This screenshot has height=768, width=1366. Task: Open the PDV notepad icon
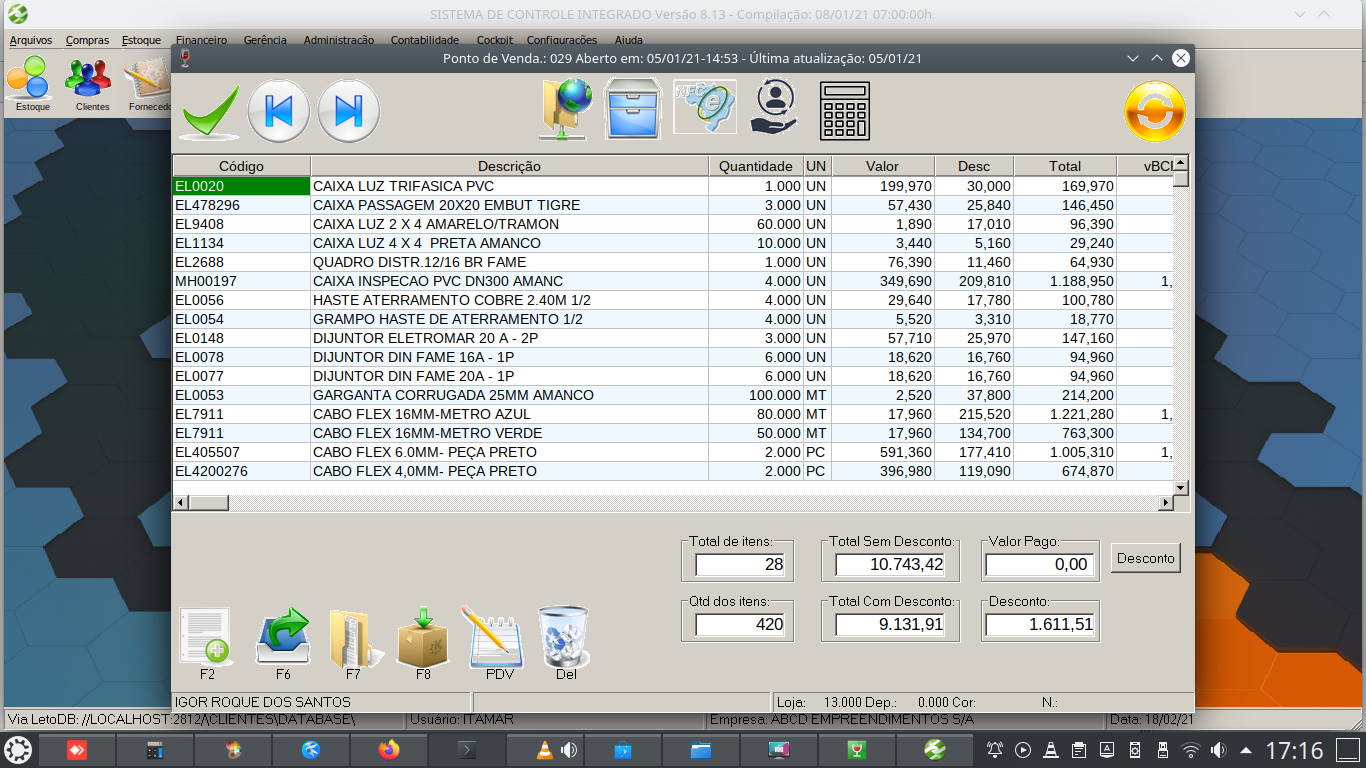(498, 637)
